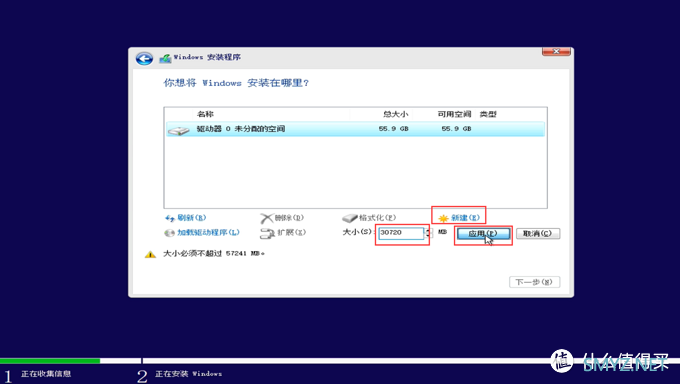Click the 刷新(R) refresh link
This screenshot has width=680, height=384.
[192, 218]
